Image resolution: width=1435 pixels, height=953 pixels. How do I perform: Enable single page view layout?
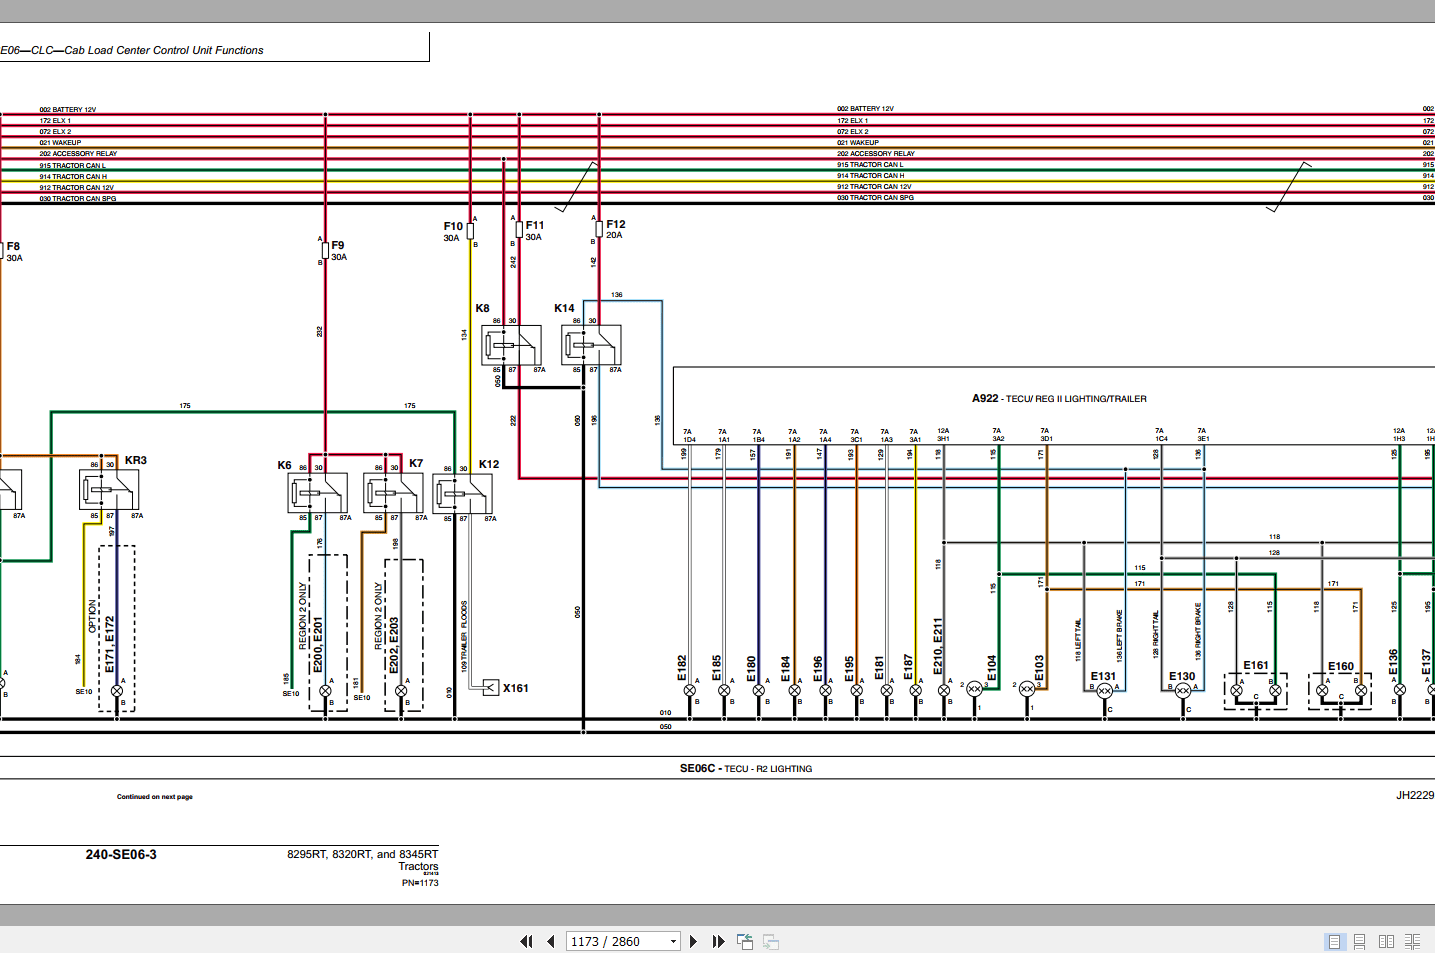pyautogui.click(x=1334, y=941)
